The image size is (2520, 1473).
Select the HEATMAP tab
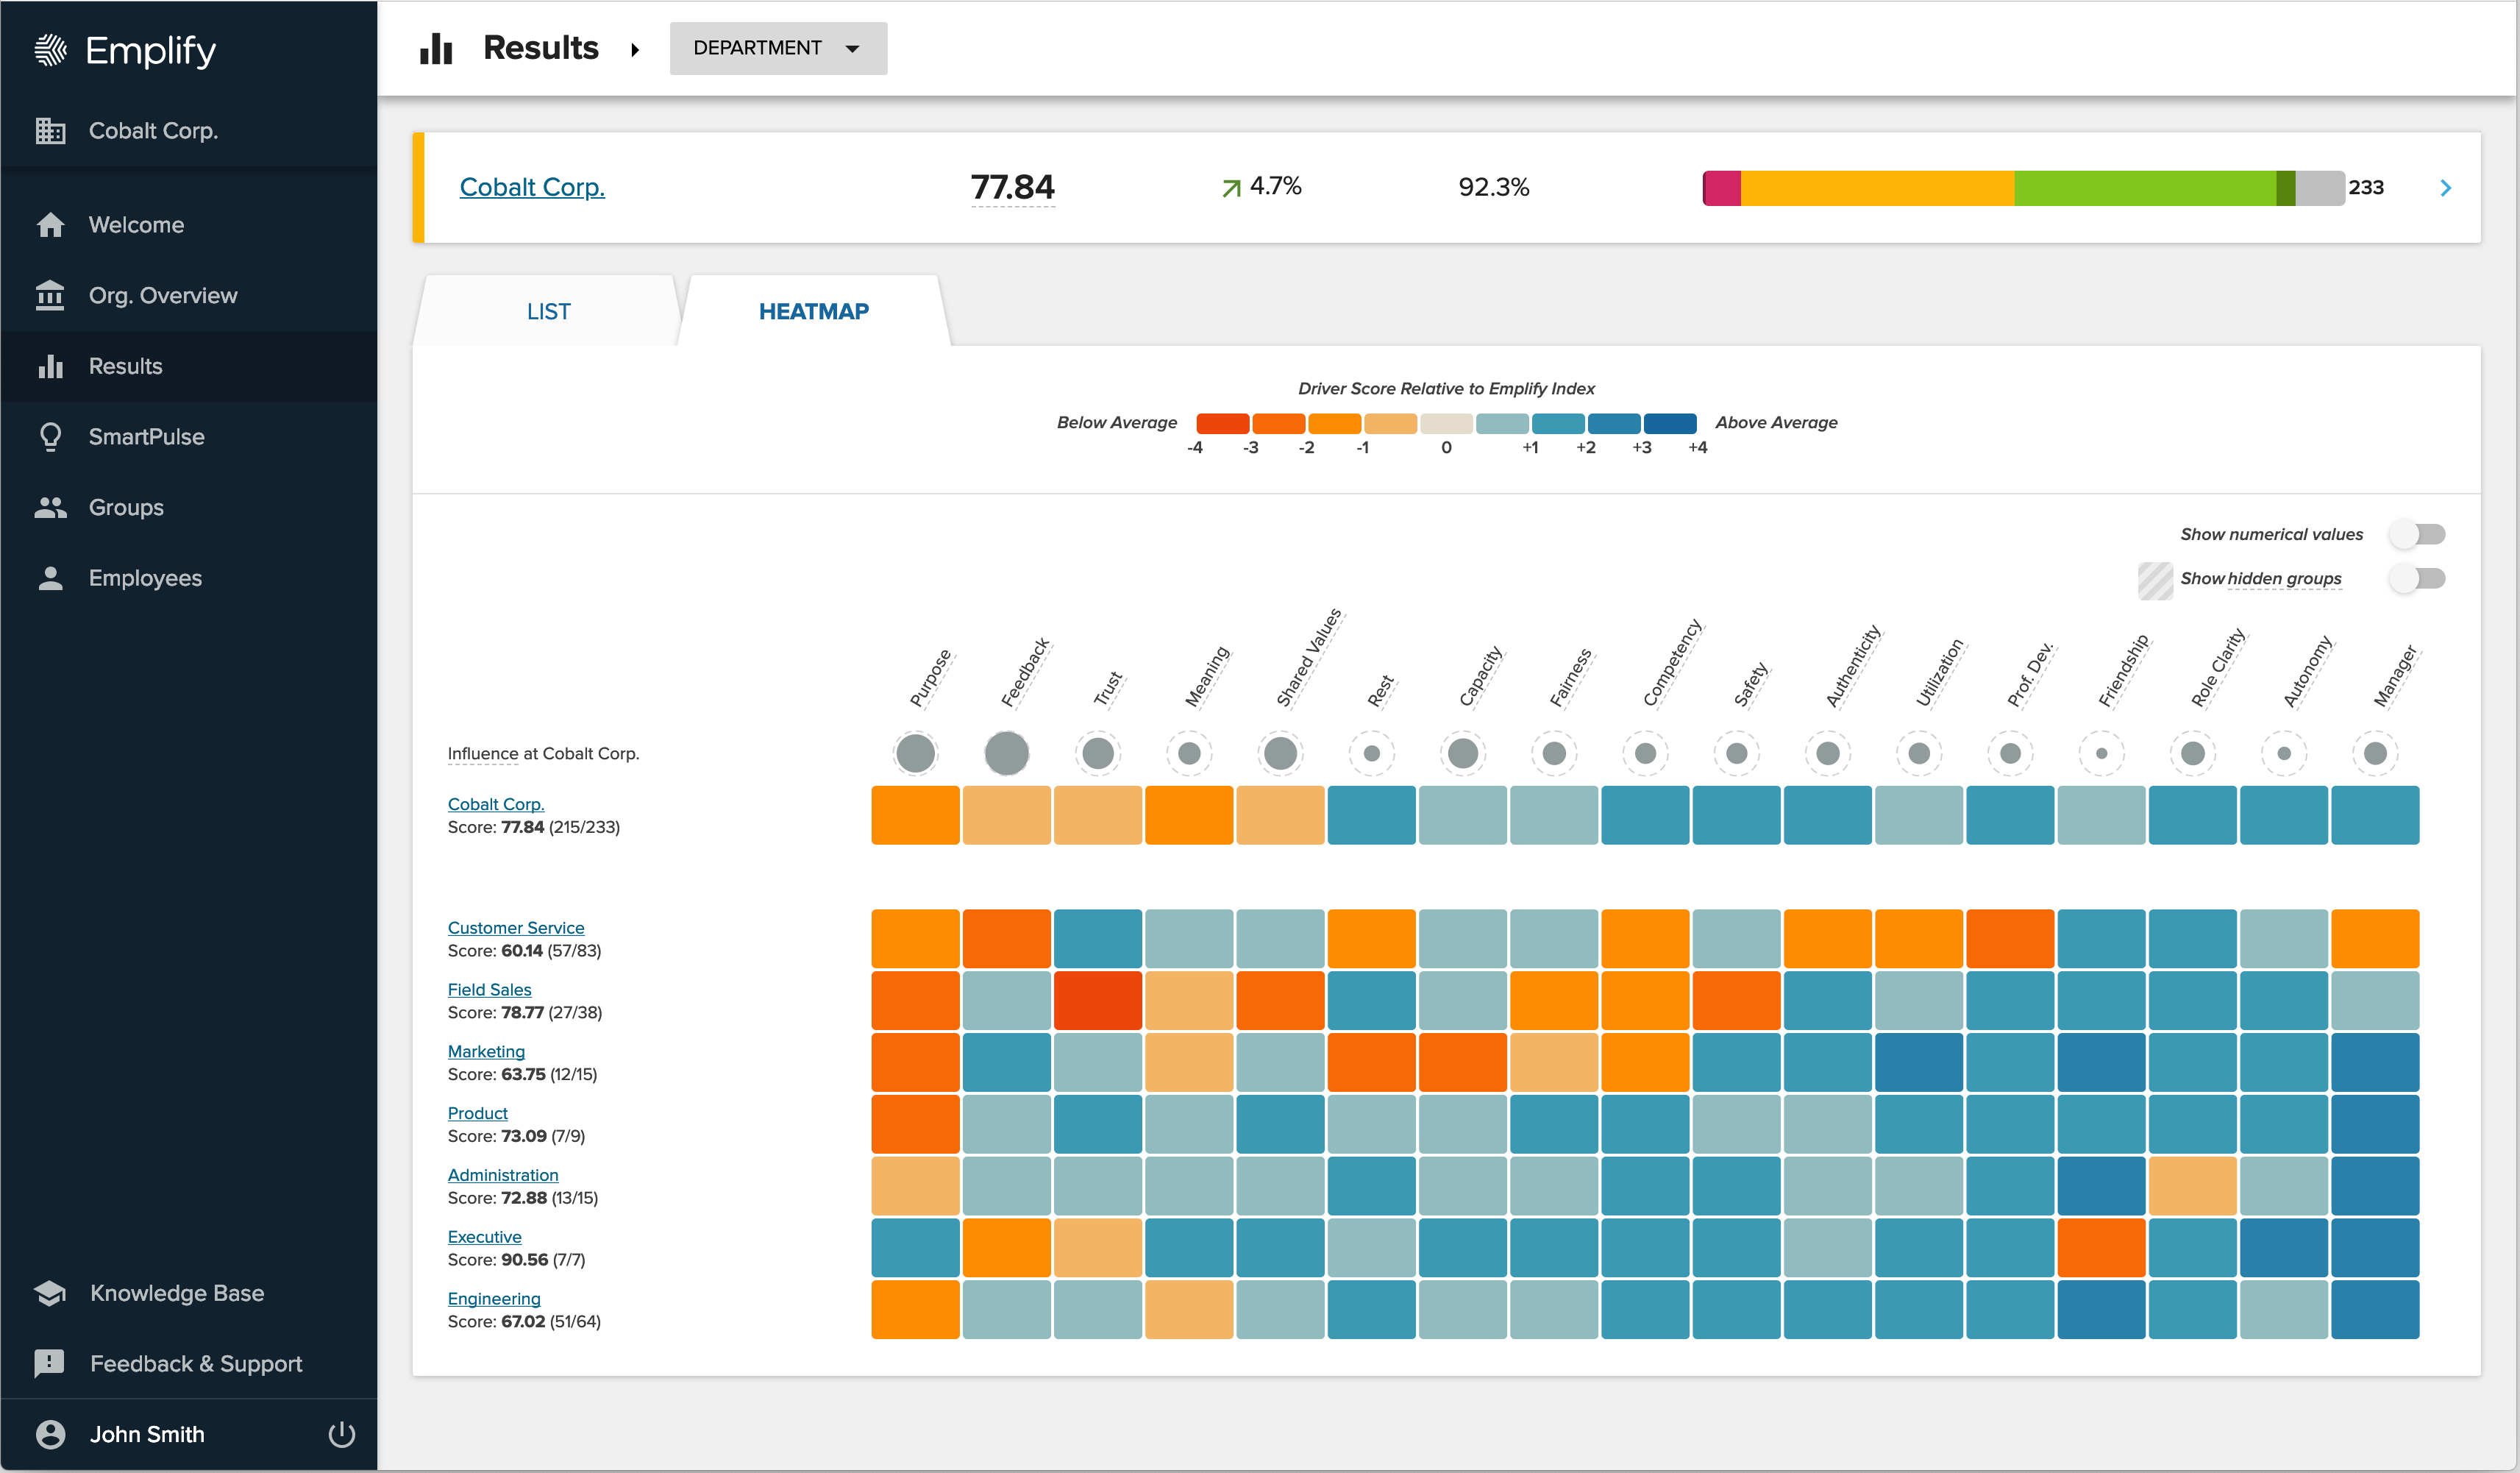813,312
